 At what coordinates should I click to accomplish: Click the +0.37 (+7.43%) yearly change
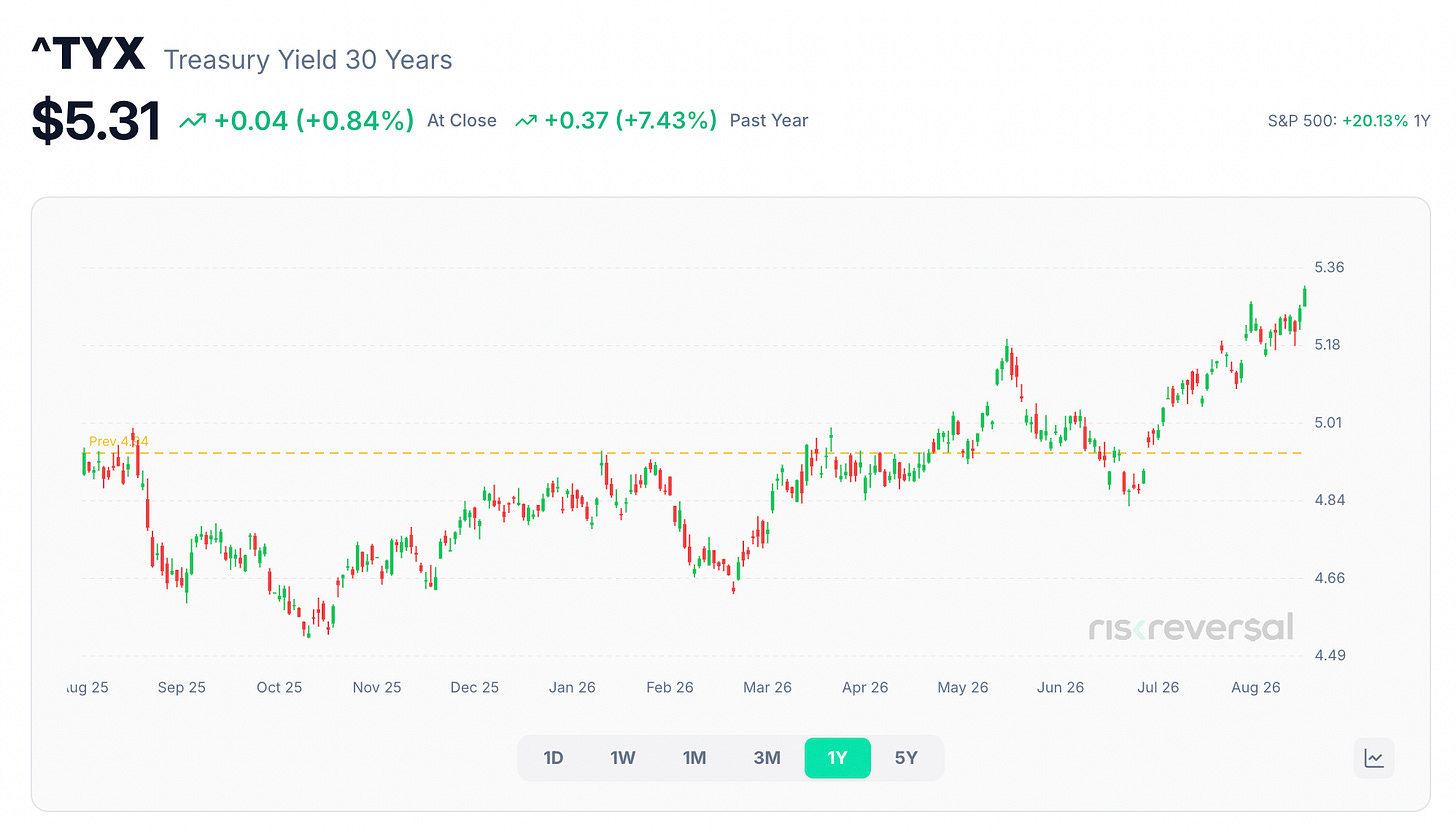coord(631,121)
